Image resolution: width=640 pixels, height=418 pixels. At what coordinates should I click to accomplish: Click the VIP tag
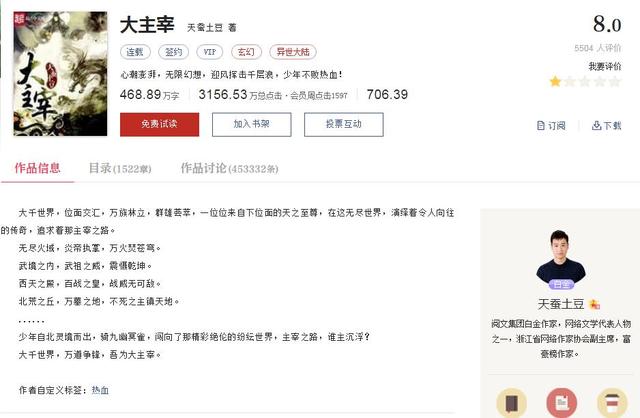tap(209, 50)
